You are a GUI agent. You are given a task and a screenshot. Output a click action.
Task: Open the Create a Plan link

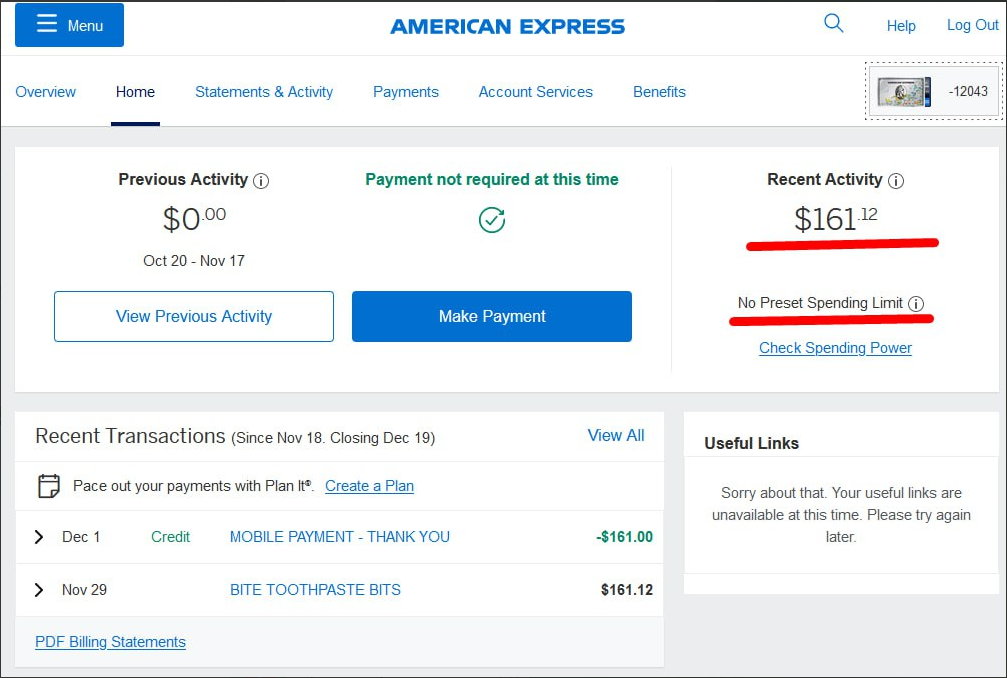coord(369,486)
